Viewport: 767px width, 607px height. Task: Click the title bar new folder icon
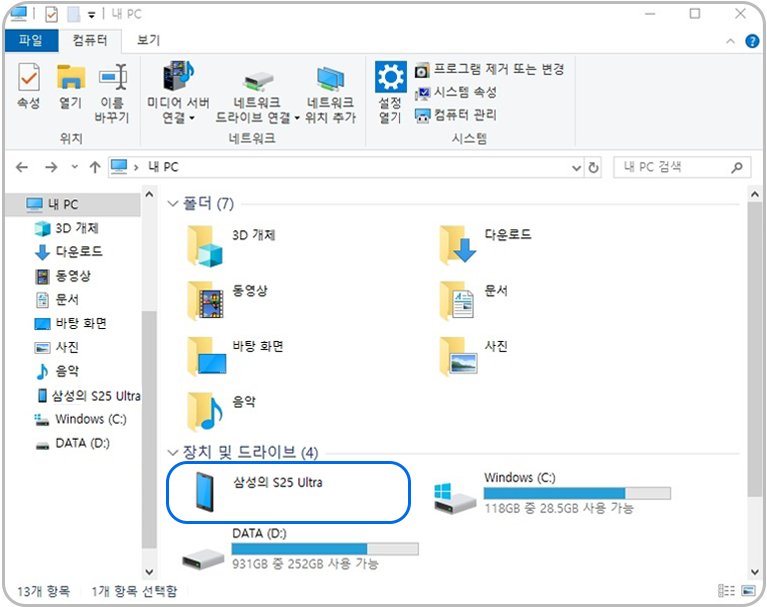(73, 14)
